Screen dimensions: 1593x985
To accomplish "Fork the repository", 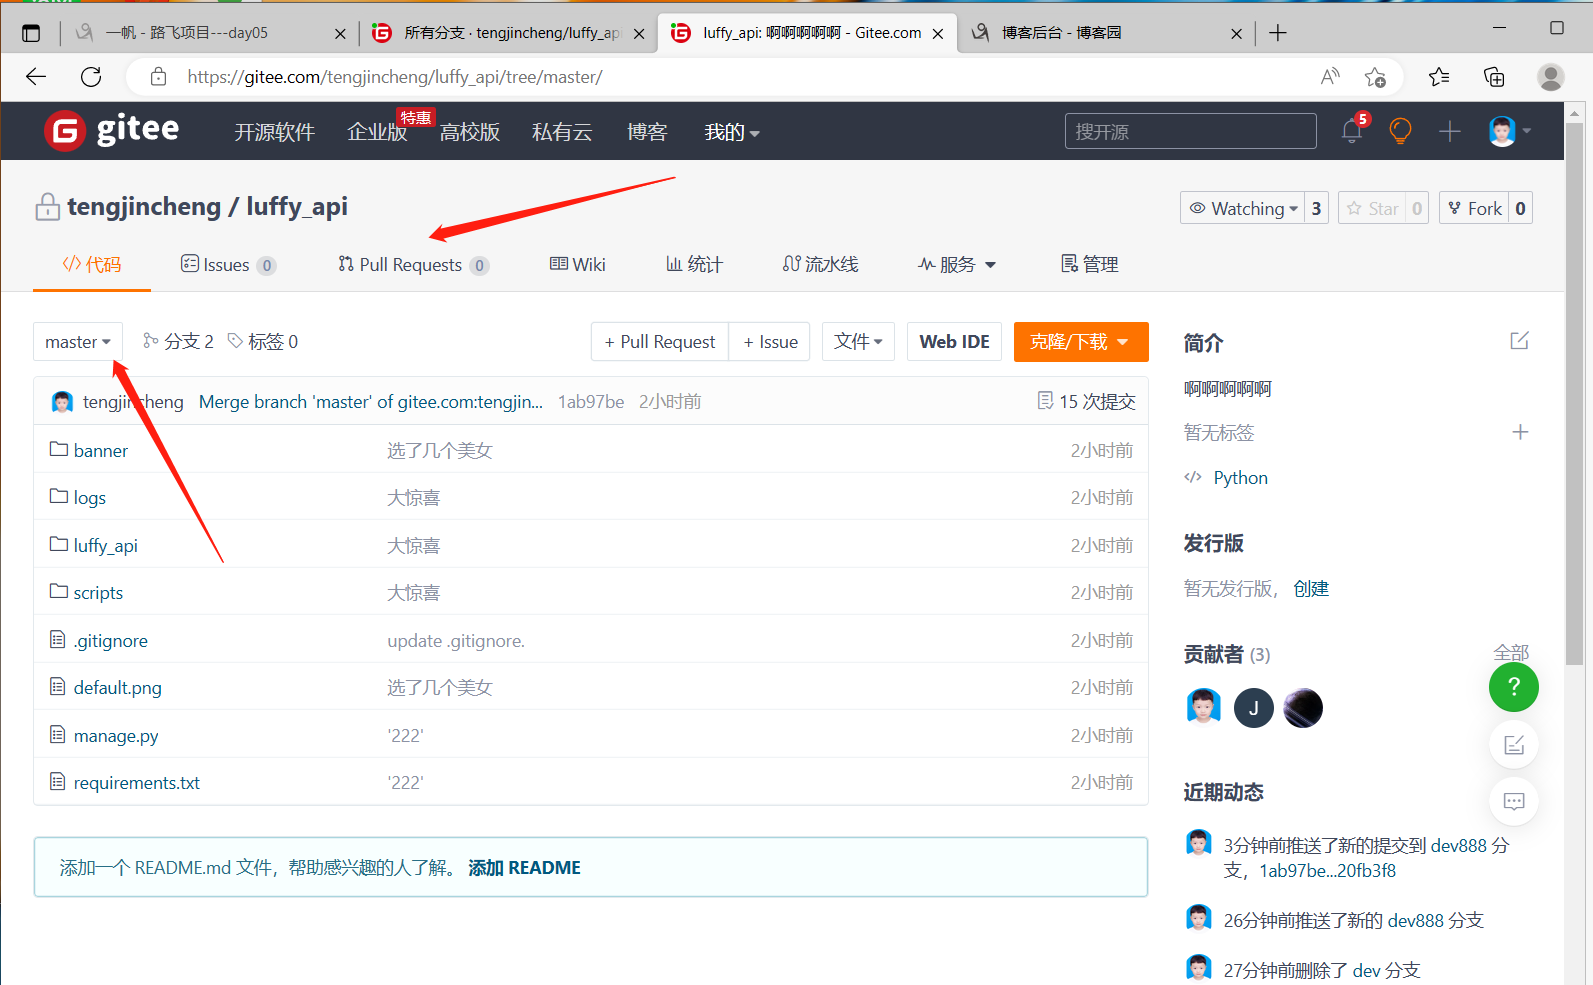I will tap(1474, 208).
